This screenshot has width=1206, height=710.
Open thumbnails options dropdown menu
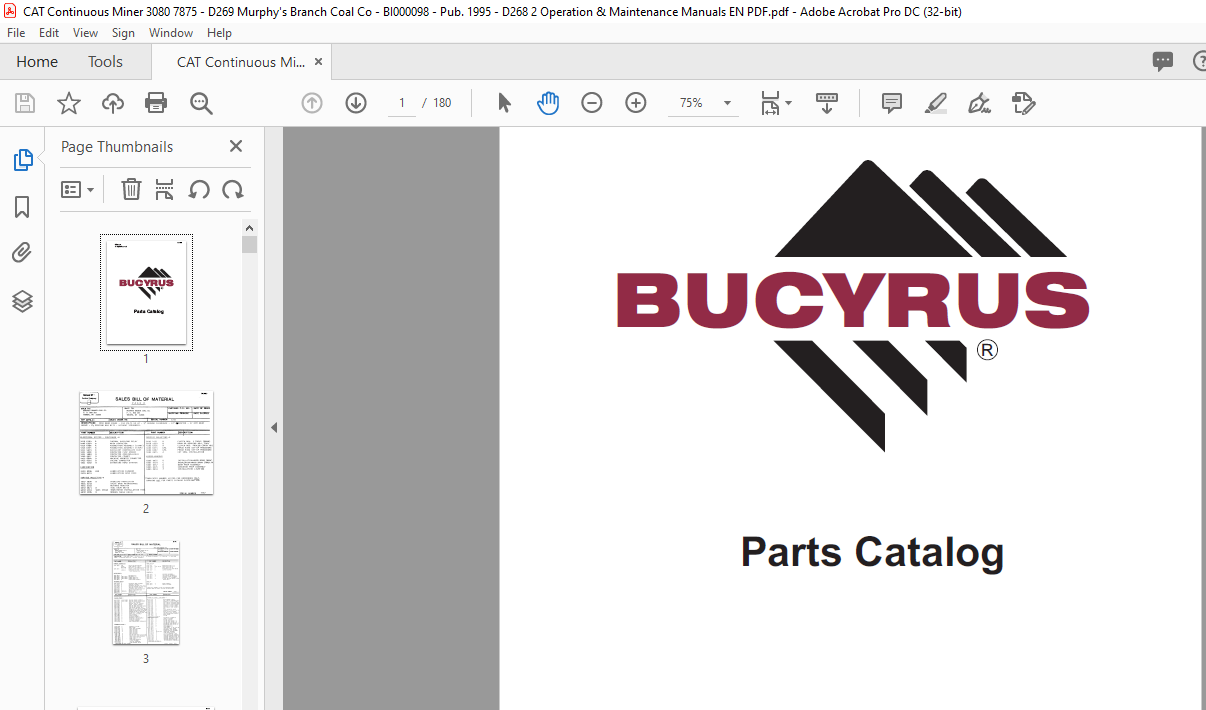78,189
